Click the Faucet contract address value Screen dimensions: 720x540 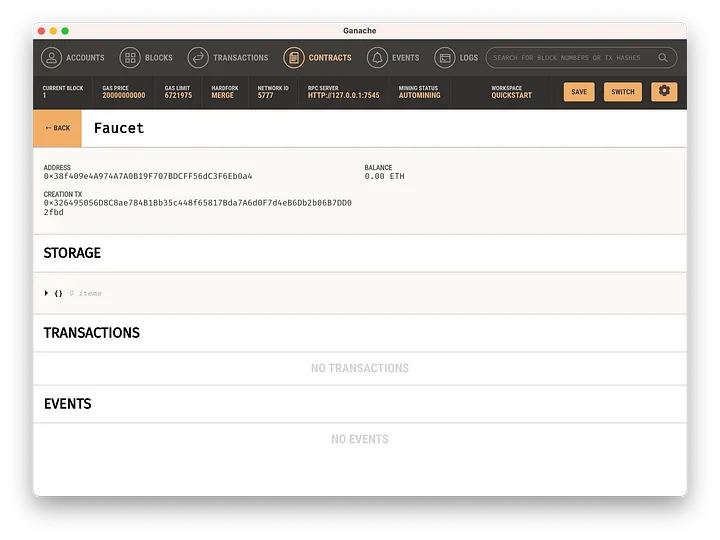147,176
